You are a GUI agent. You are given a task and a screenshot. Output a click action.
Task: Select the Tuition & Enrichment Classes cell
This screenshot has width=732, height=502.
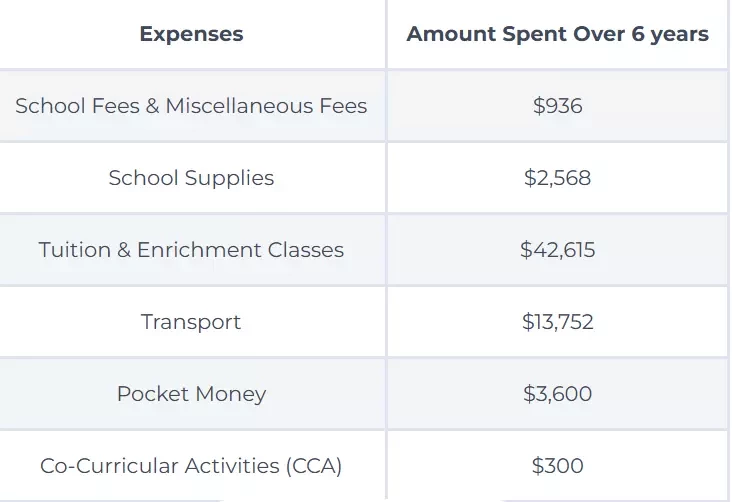[x=191, y=250]
